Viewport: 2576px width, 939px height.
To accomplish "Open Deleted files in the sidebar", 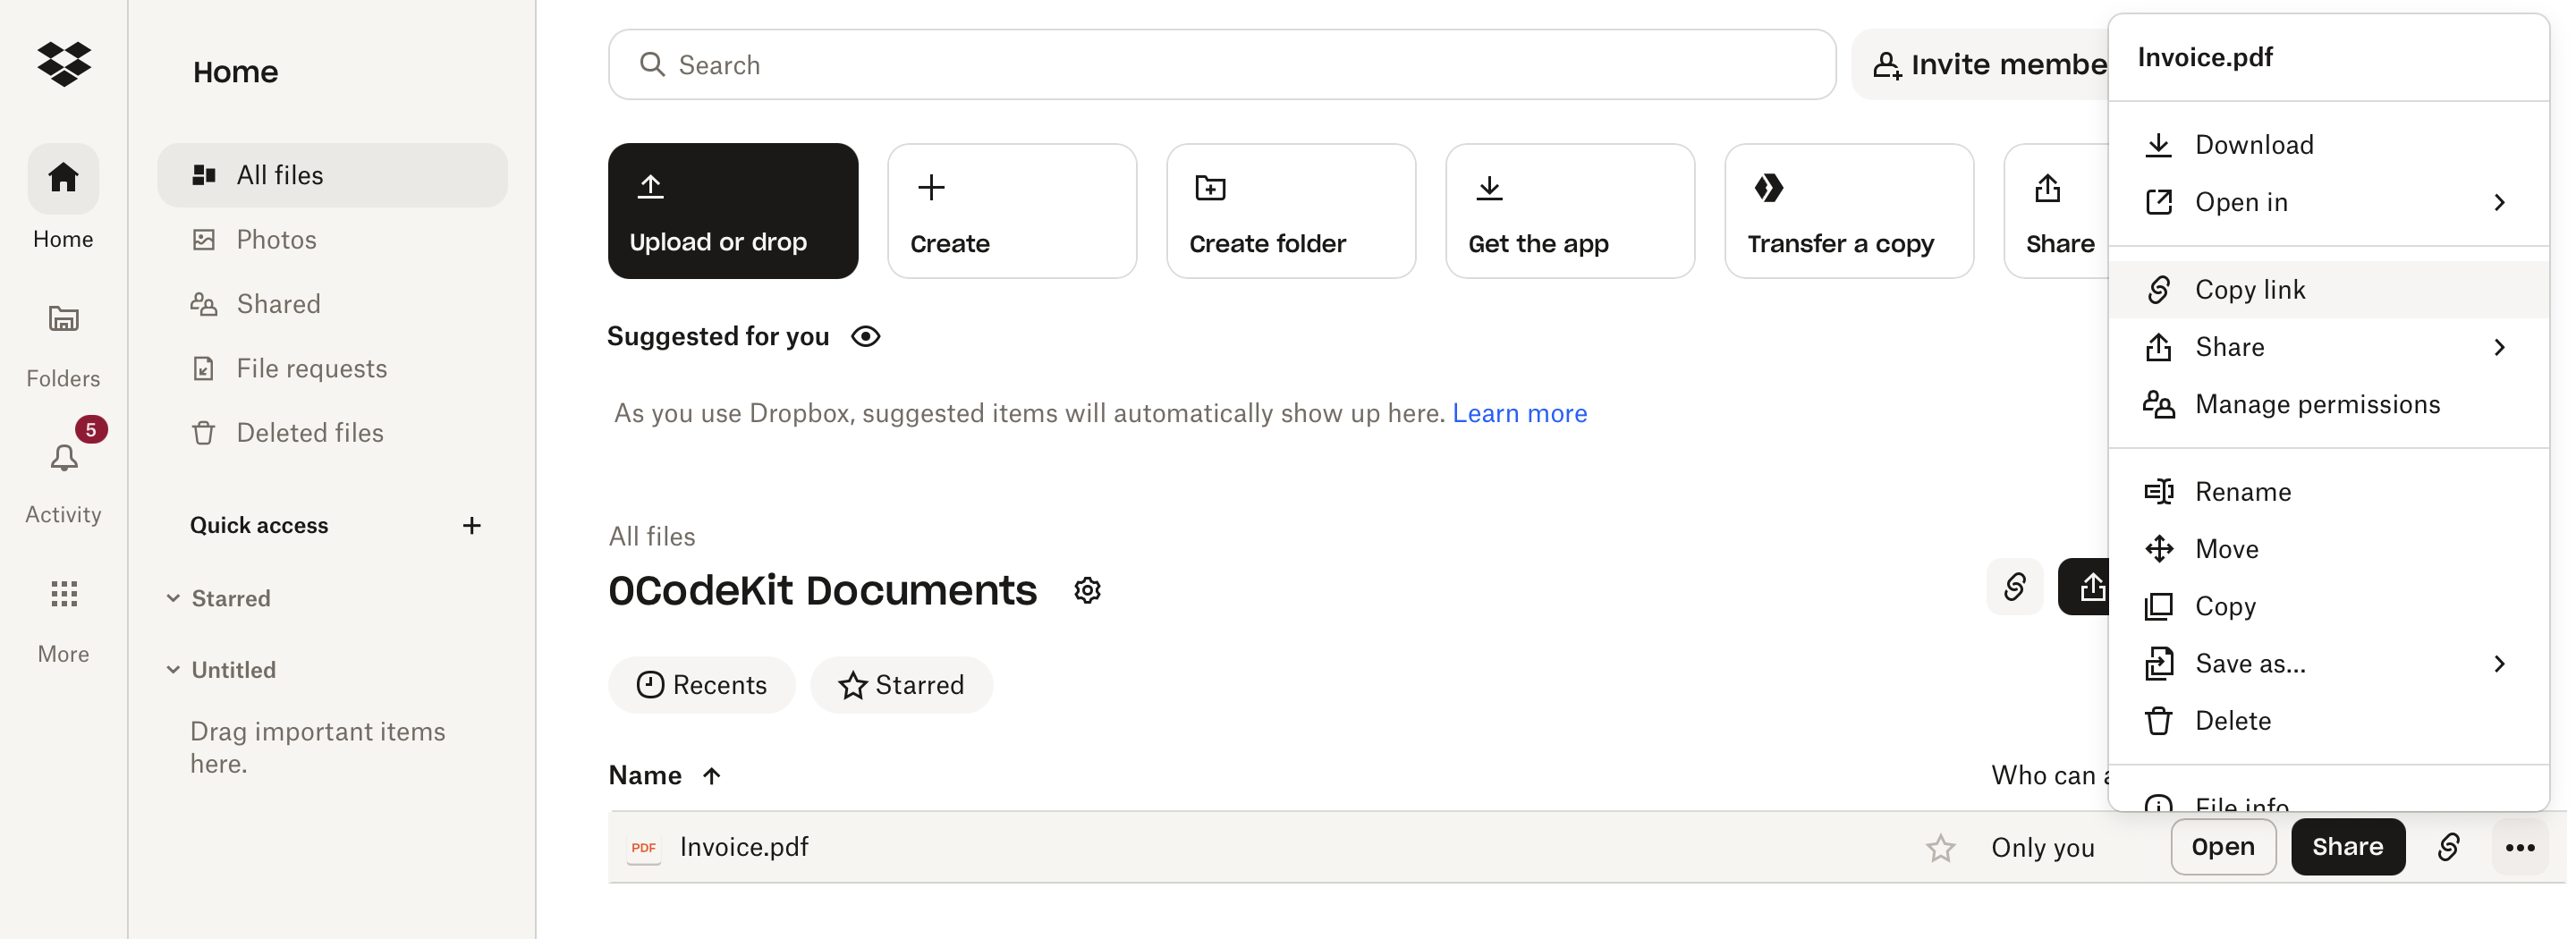I will [x=332, y=433].
